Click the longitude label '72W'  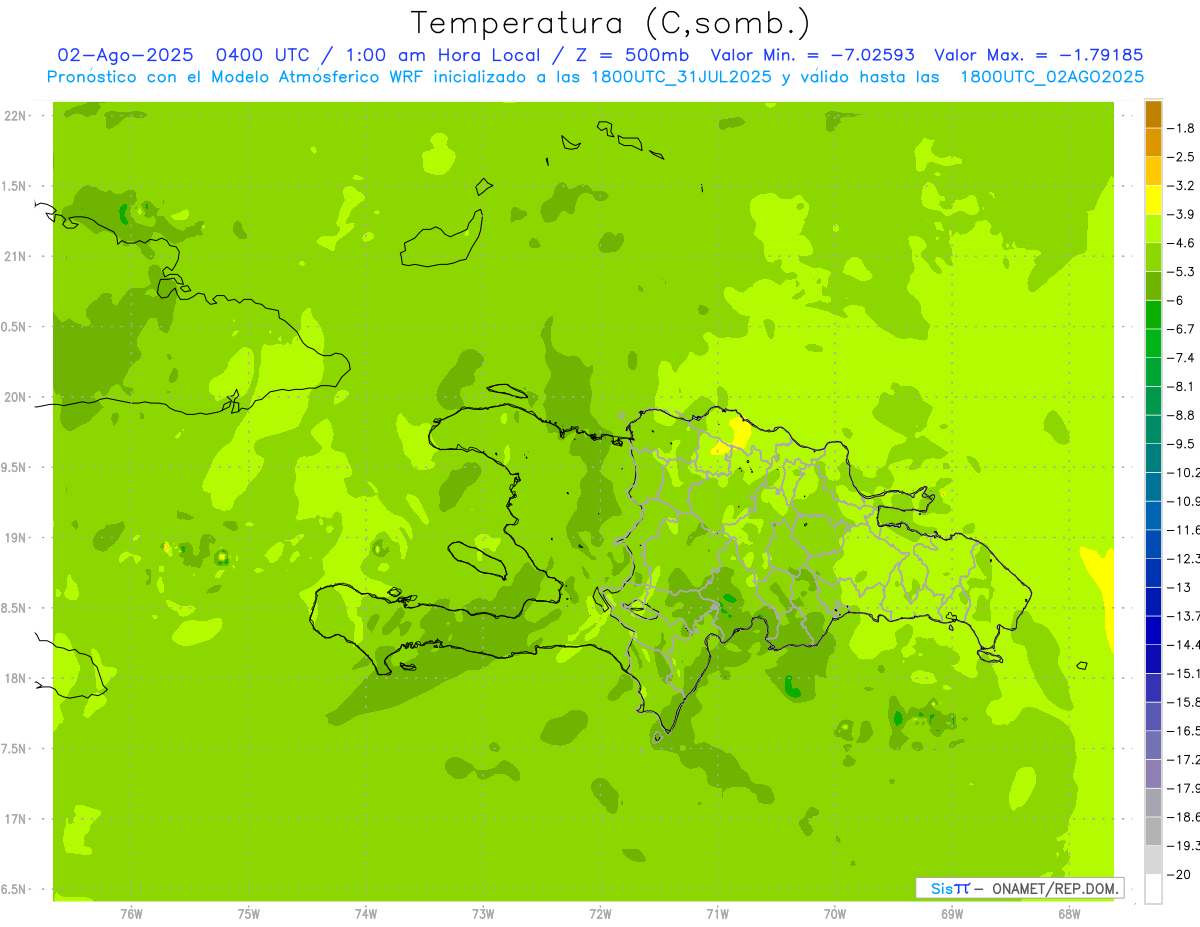pyautogui.click(x=600, y=913)
